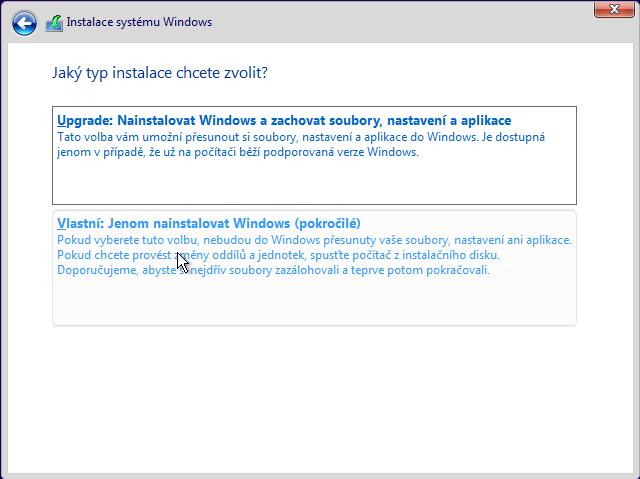This screenshot has width=640, height=479.
Task: Choose 'Vlastní: Jenom nainstalovat Windows (pokročilé)'
Action: (208, 223)
